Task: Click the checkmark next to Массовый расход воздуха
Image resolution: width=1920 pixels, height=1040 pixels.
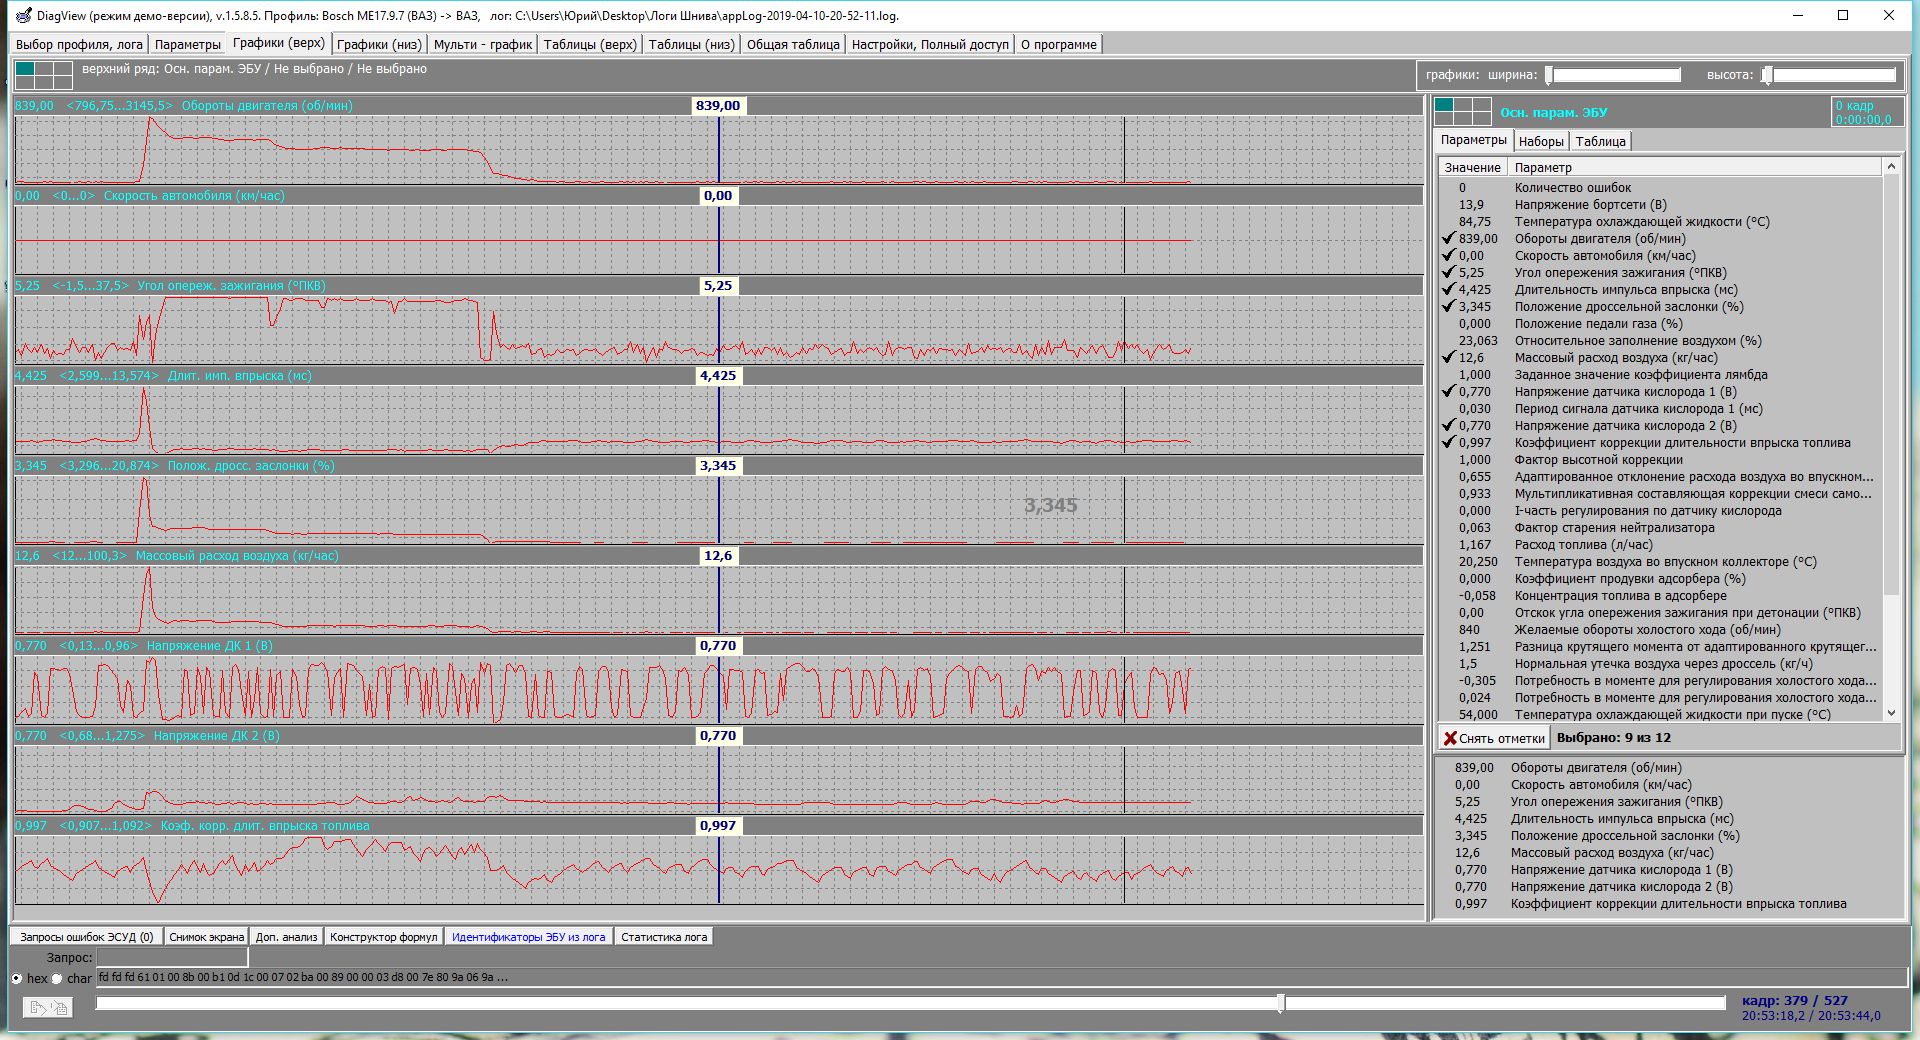Action: (x=1448, y=358)
